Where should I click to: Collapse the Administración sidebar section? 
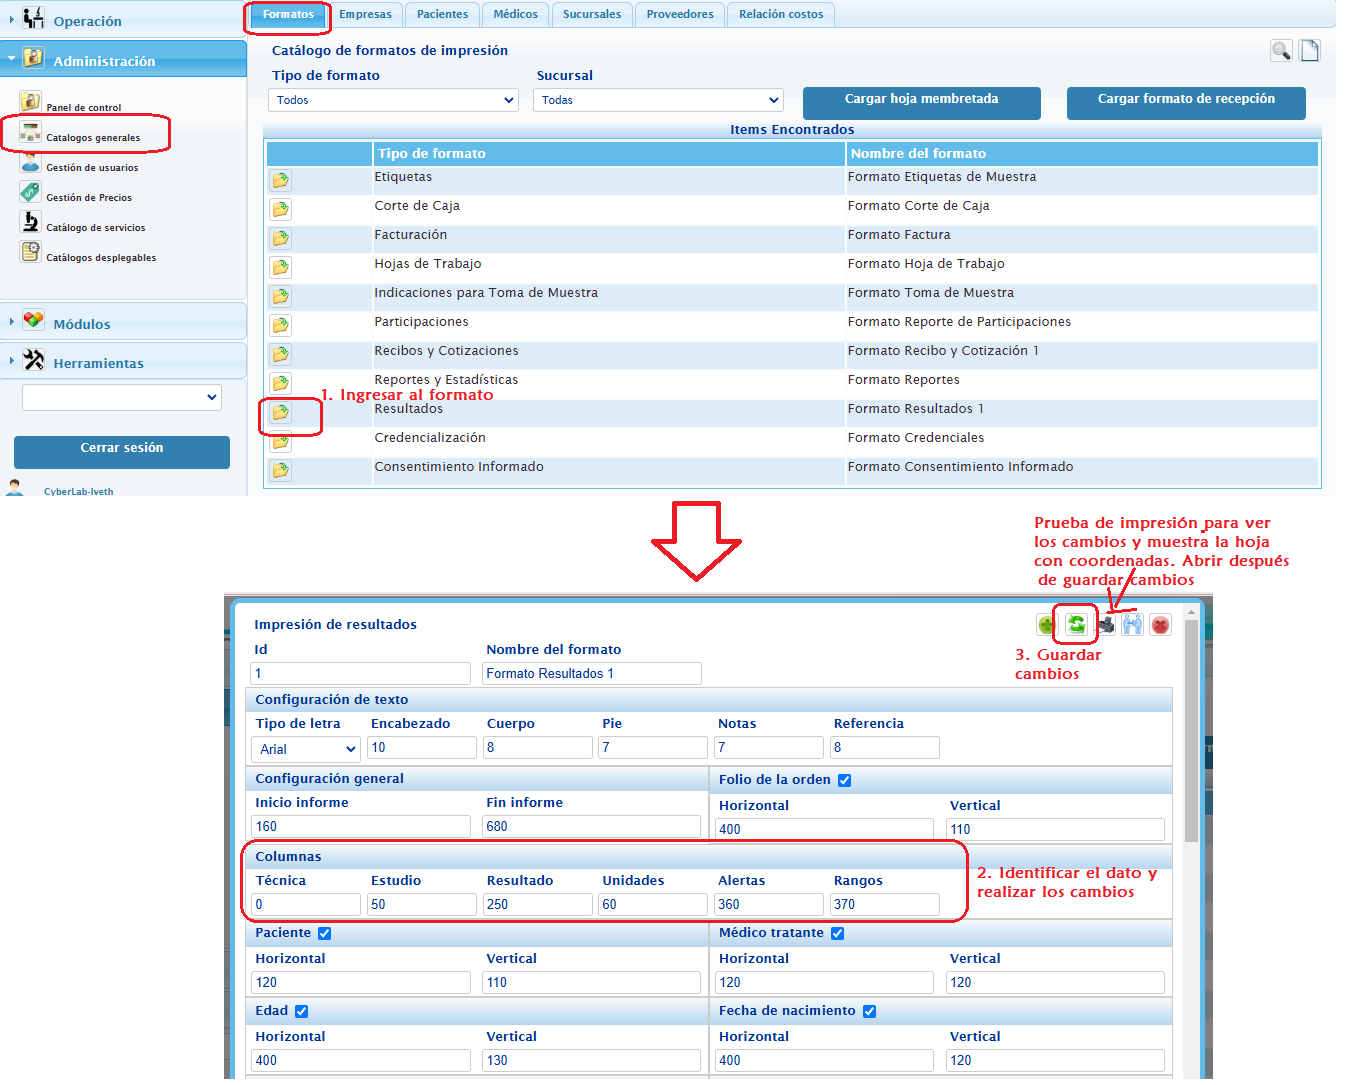(x=123, y=60)
